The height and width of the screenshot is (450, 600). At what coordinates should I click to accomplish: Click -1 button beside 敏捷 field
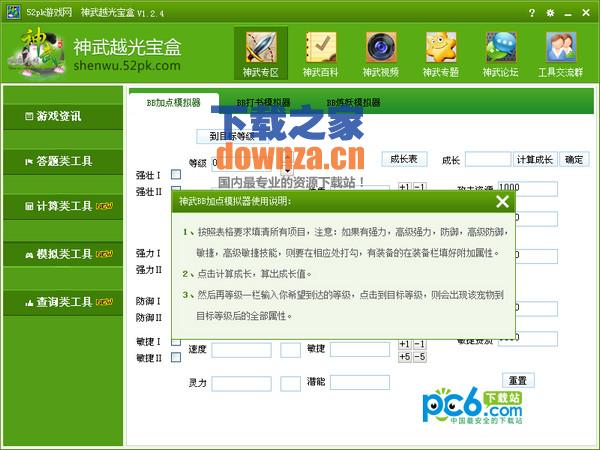point(419,344)
